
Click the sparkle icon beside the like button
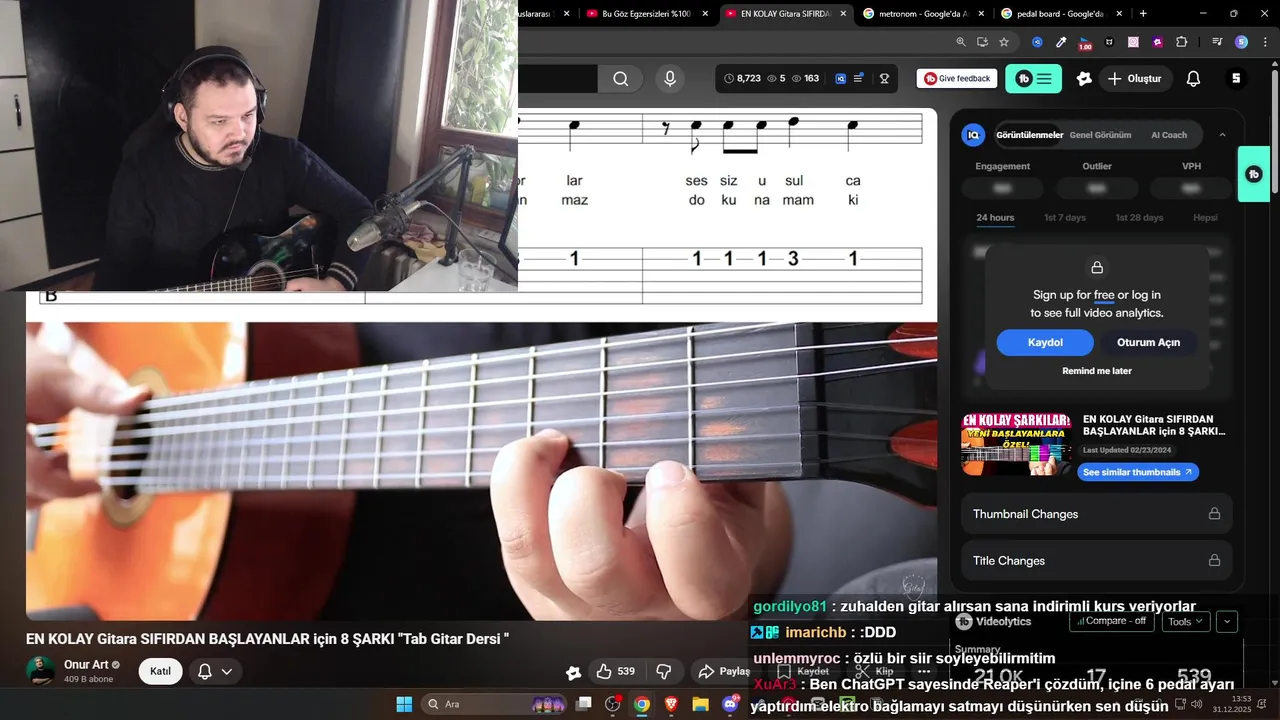[x=573, y=672]
